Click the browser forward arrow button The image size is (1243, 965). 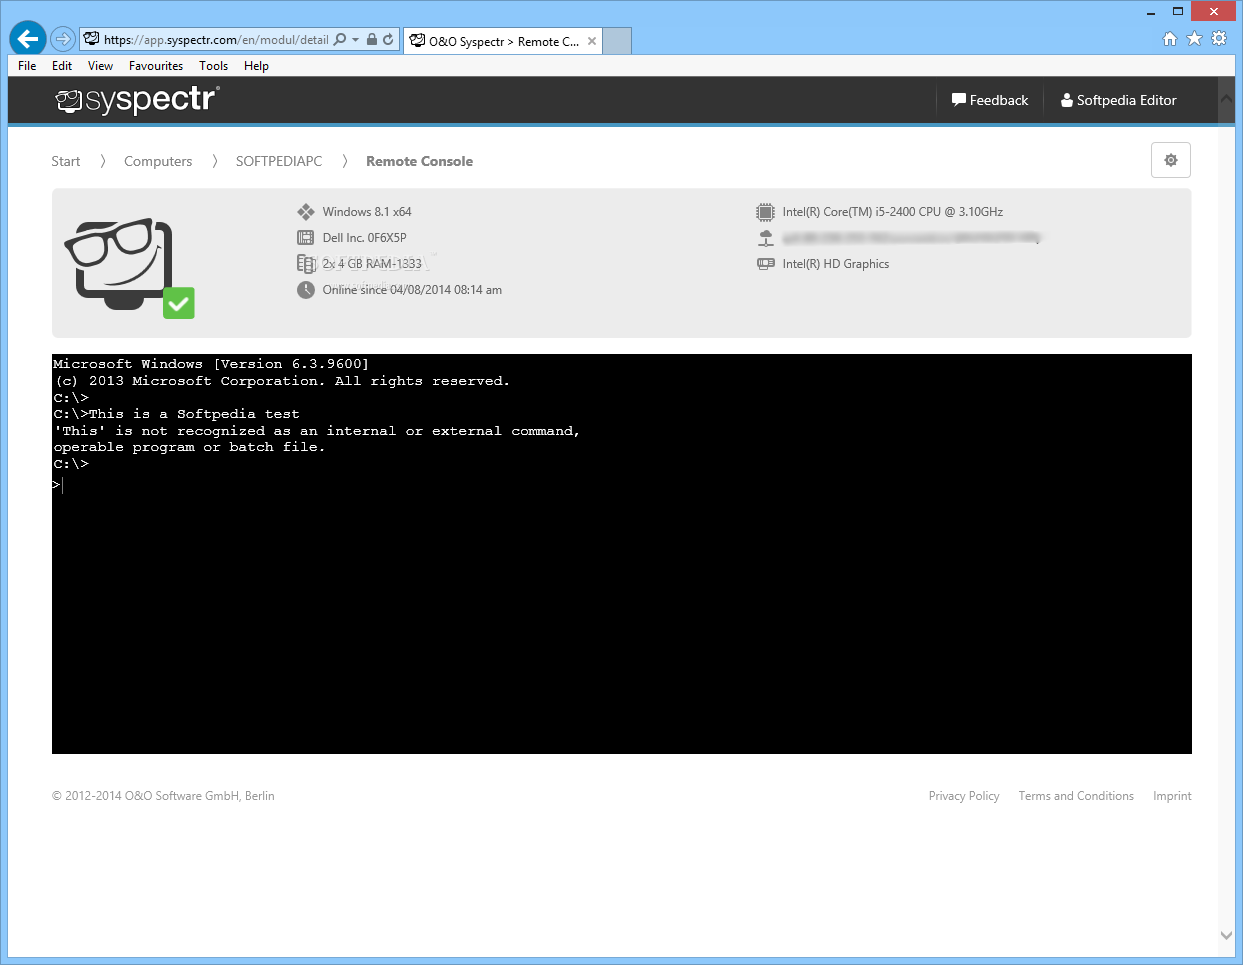click(x=63, y=39)
